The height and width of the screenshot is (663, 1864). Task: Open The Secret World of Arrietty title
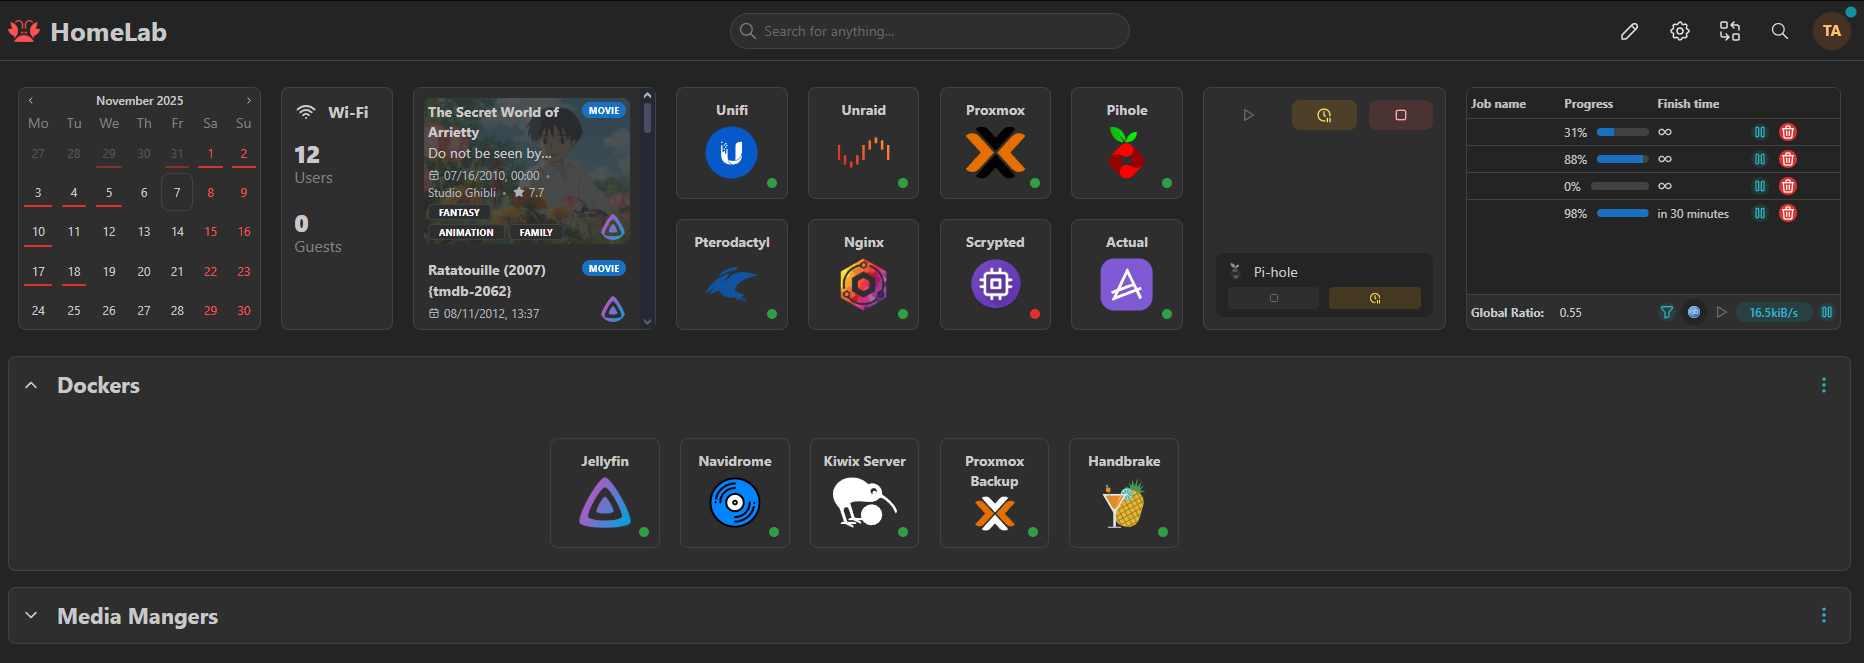click(493, 122)
